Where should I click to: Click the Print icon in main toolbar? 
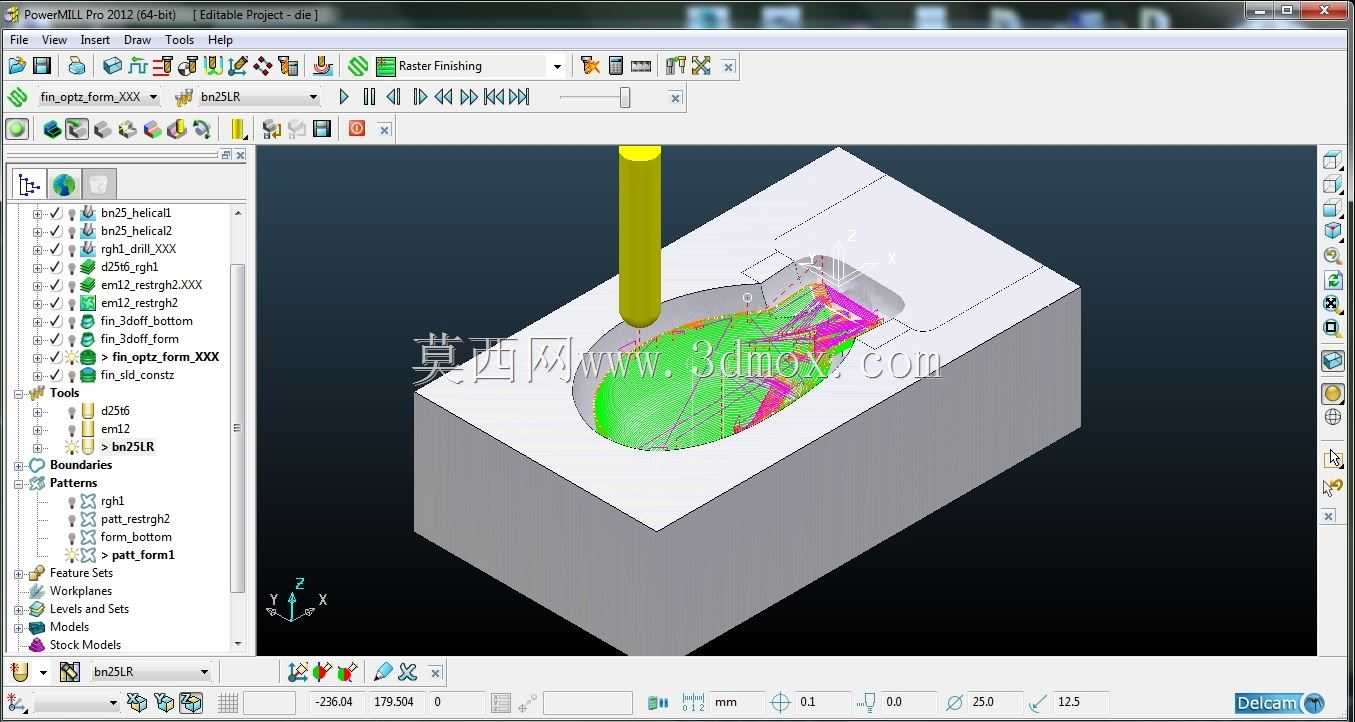pyautogui.click(x=76, y=66)
